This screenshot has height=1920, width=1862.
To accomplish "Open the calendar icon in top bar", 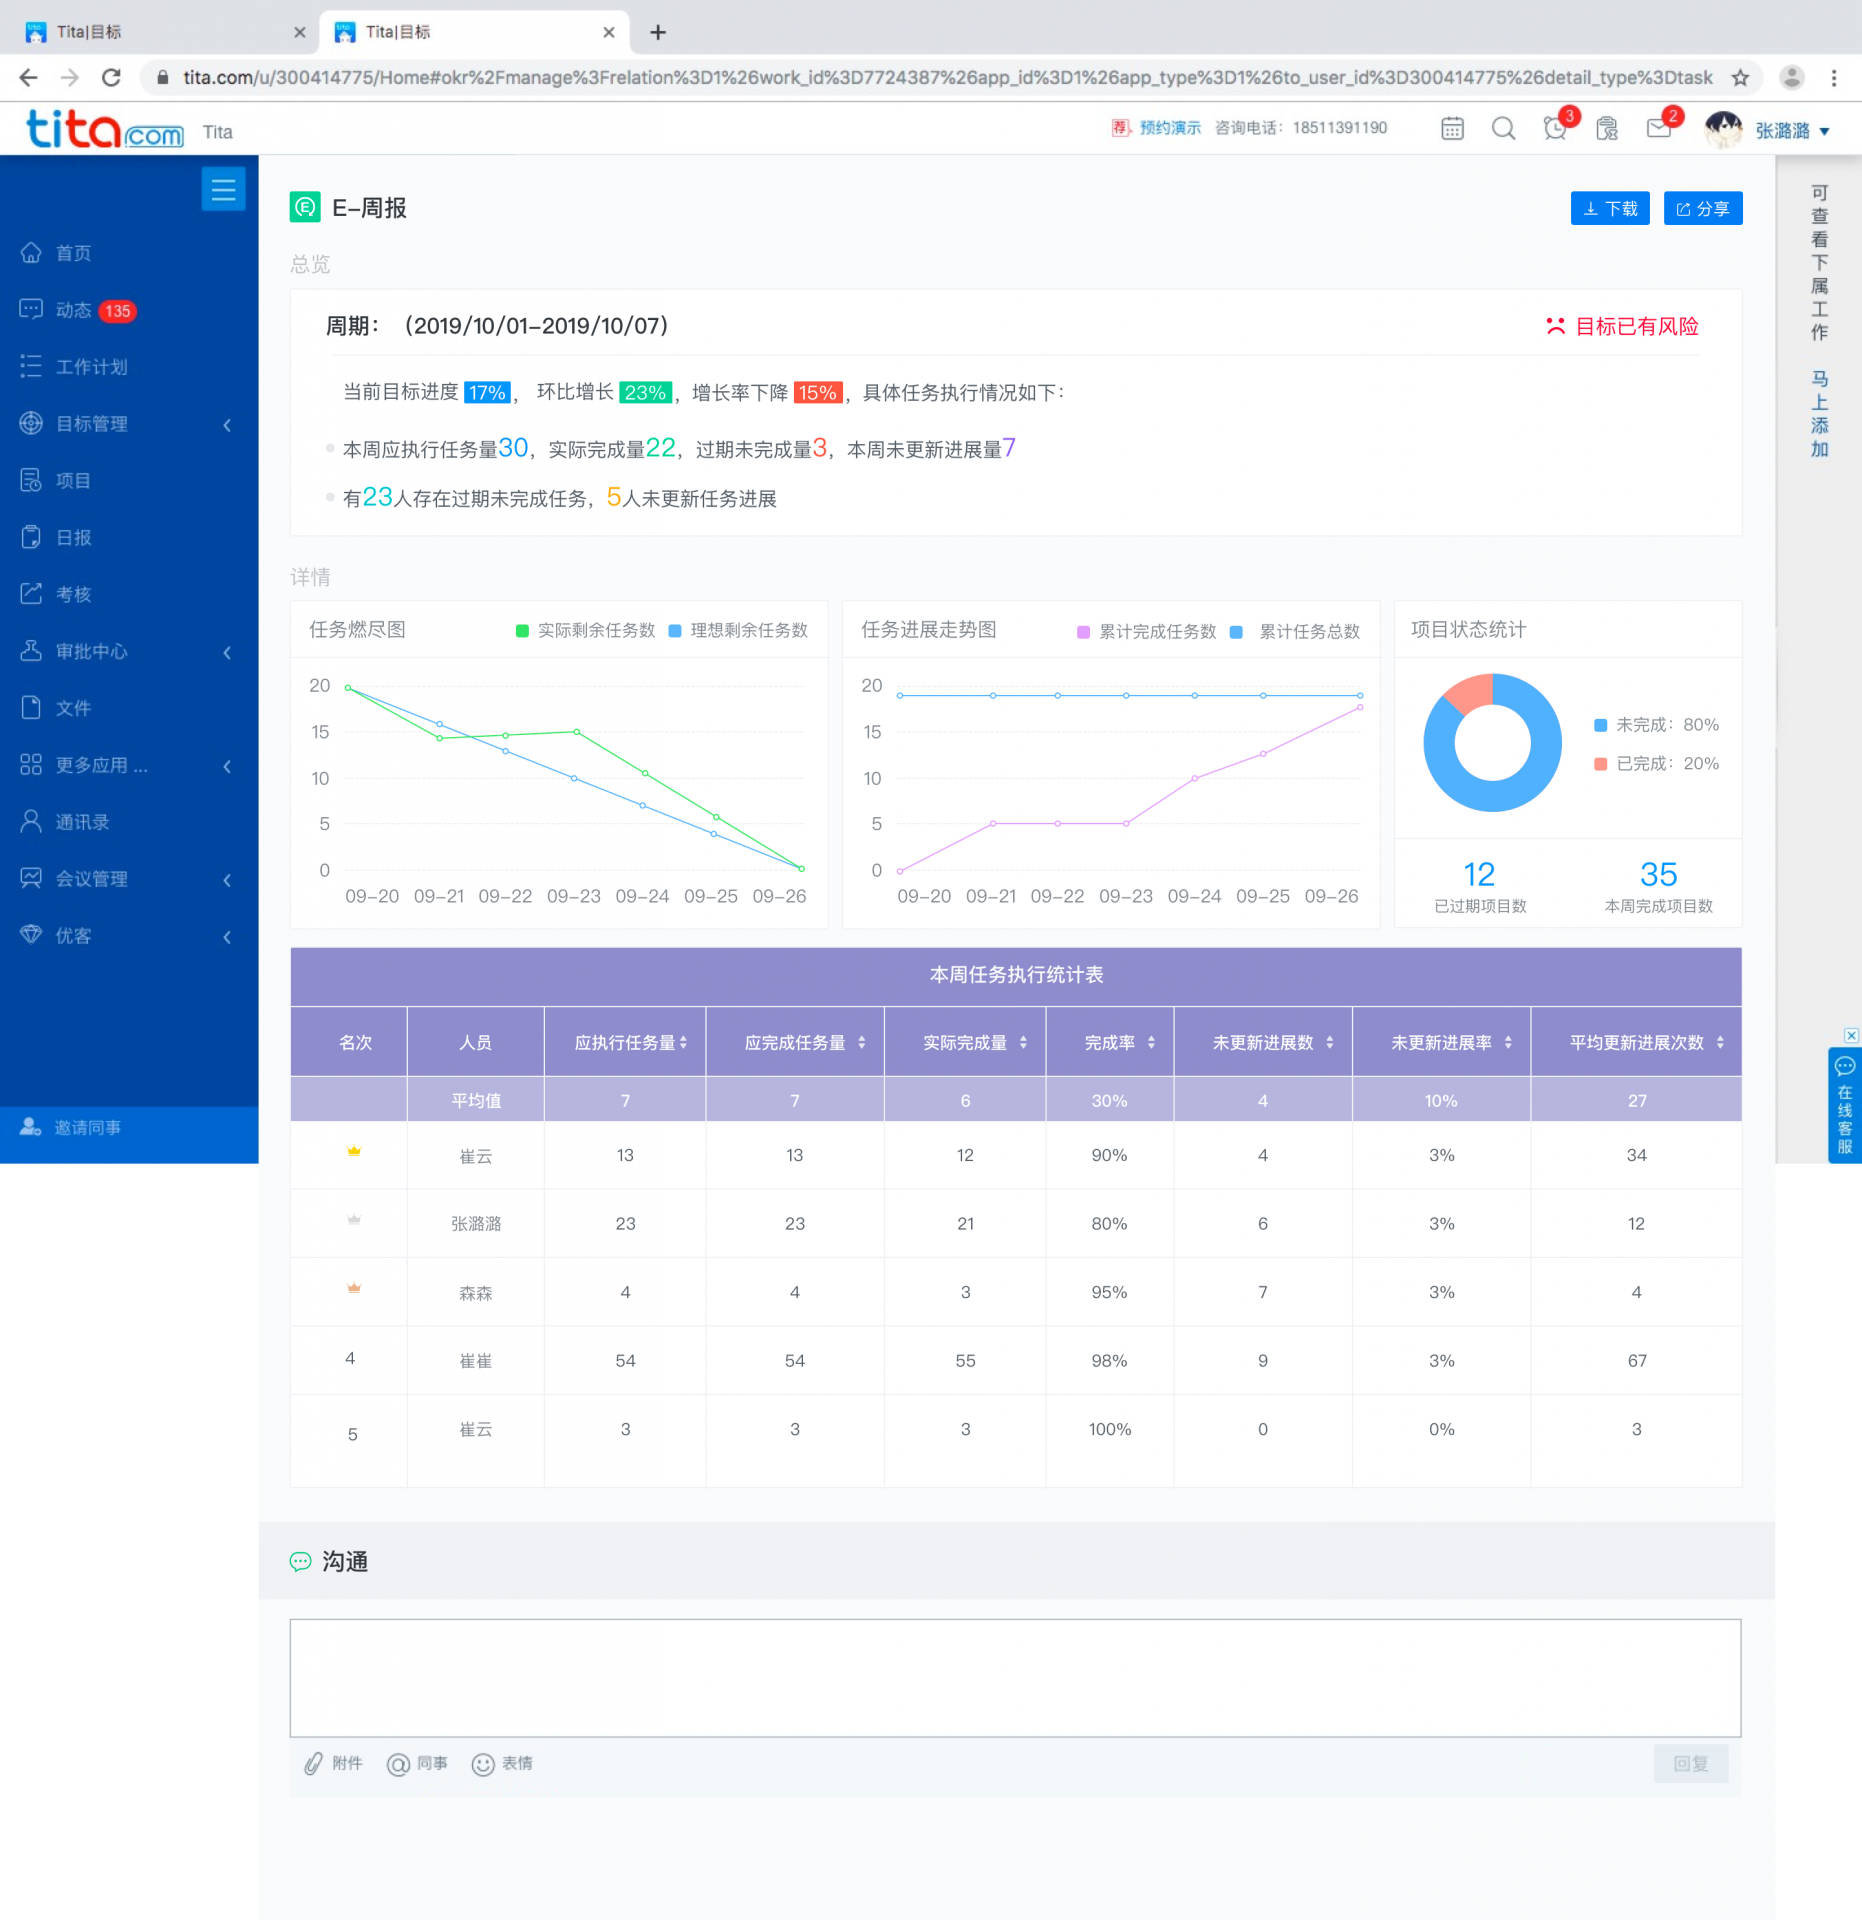I will point(1452,128).
